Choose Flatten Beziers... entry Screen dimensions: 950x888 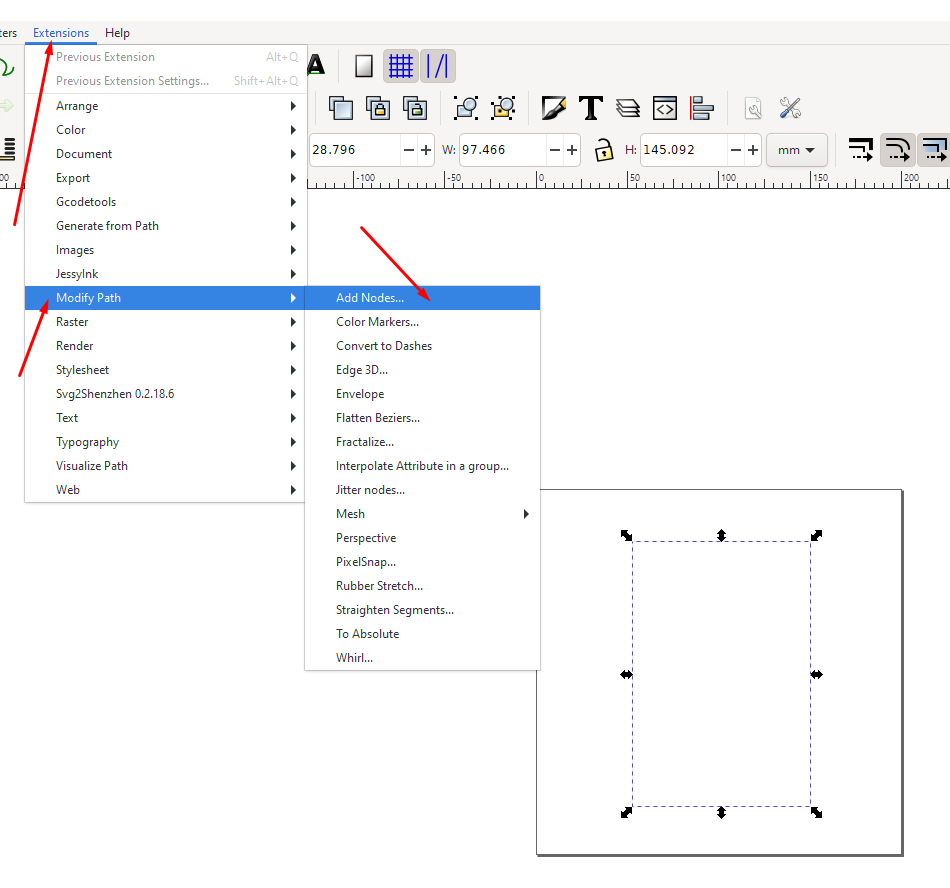click(x=422, y=418)
